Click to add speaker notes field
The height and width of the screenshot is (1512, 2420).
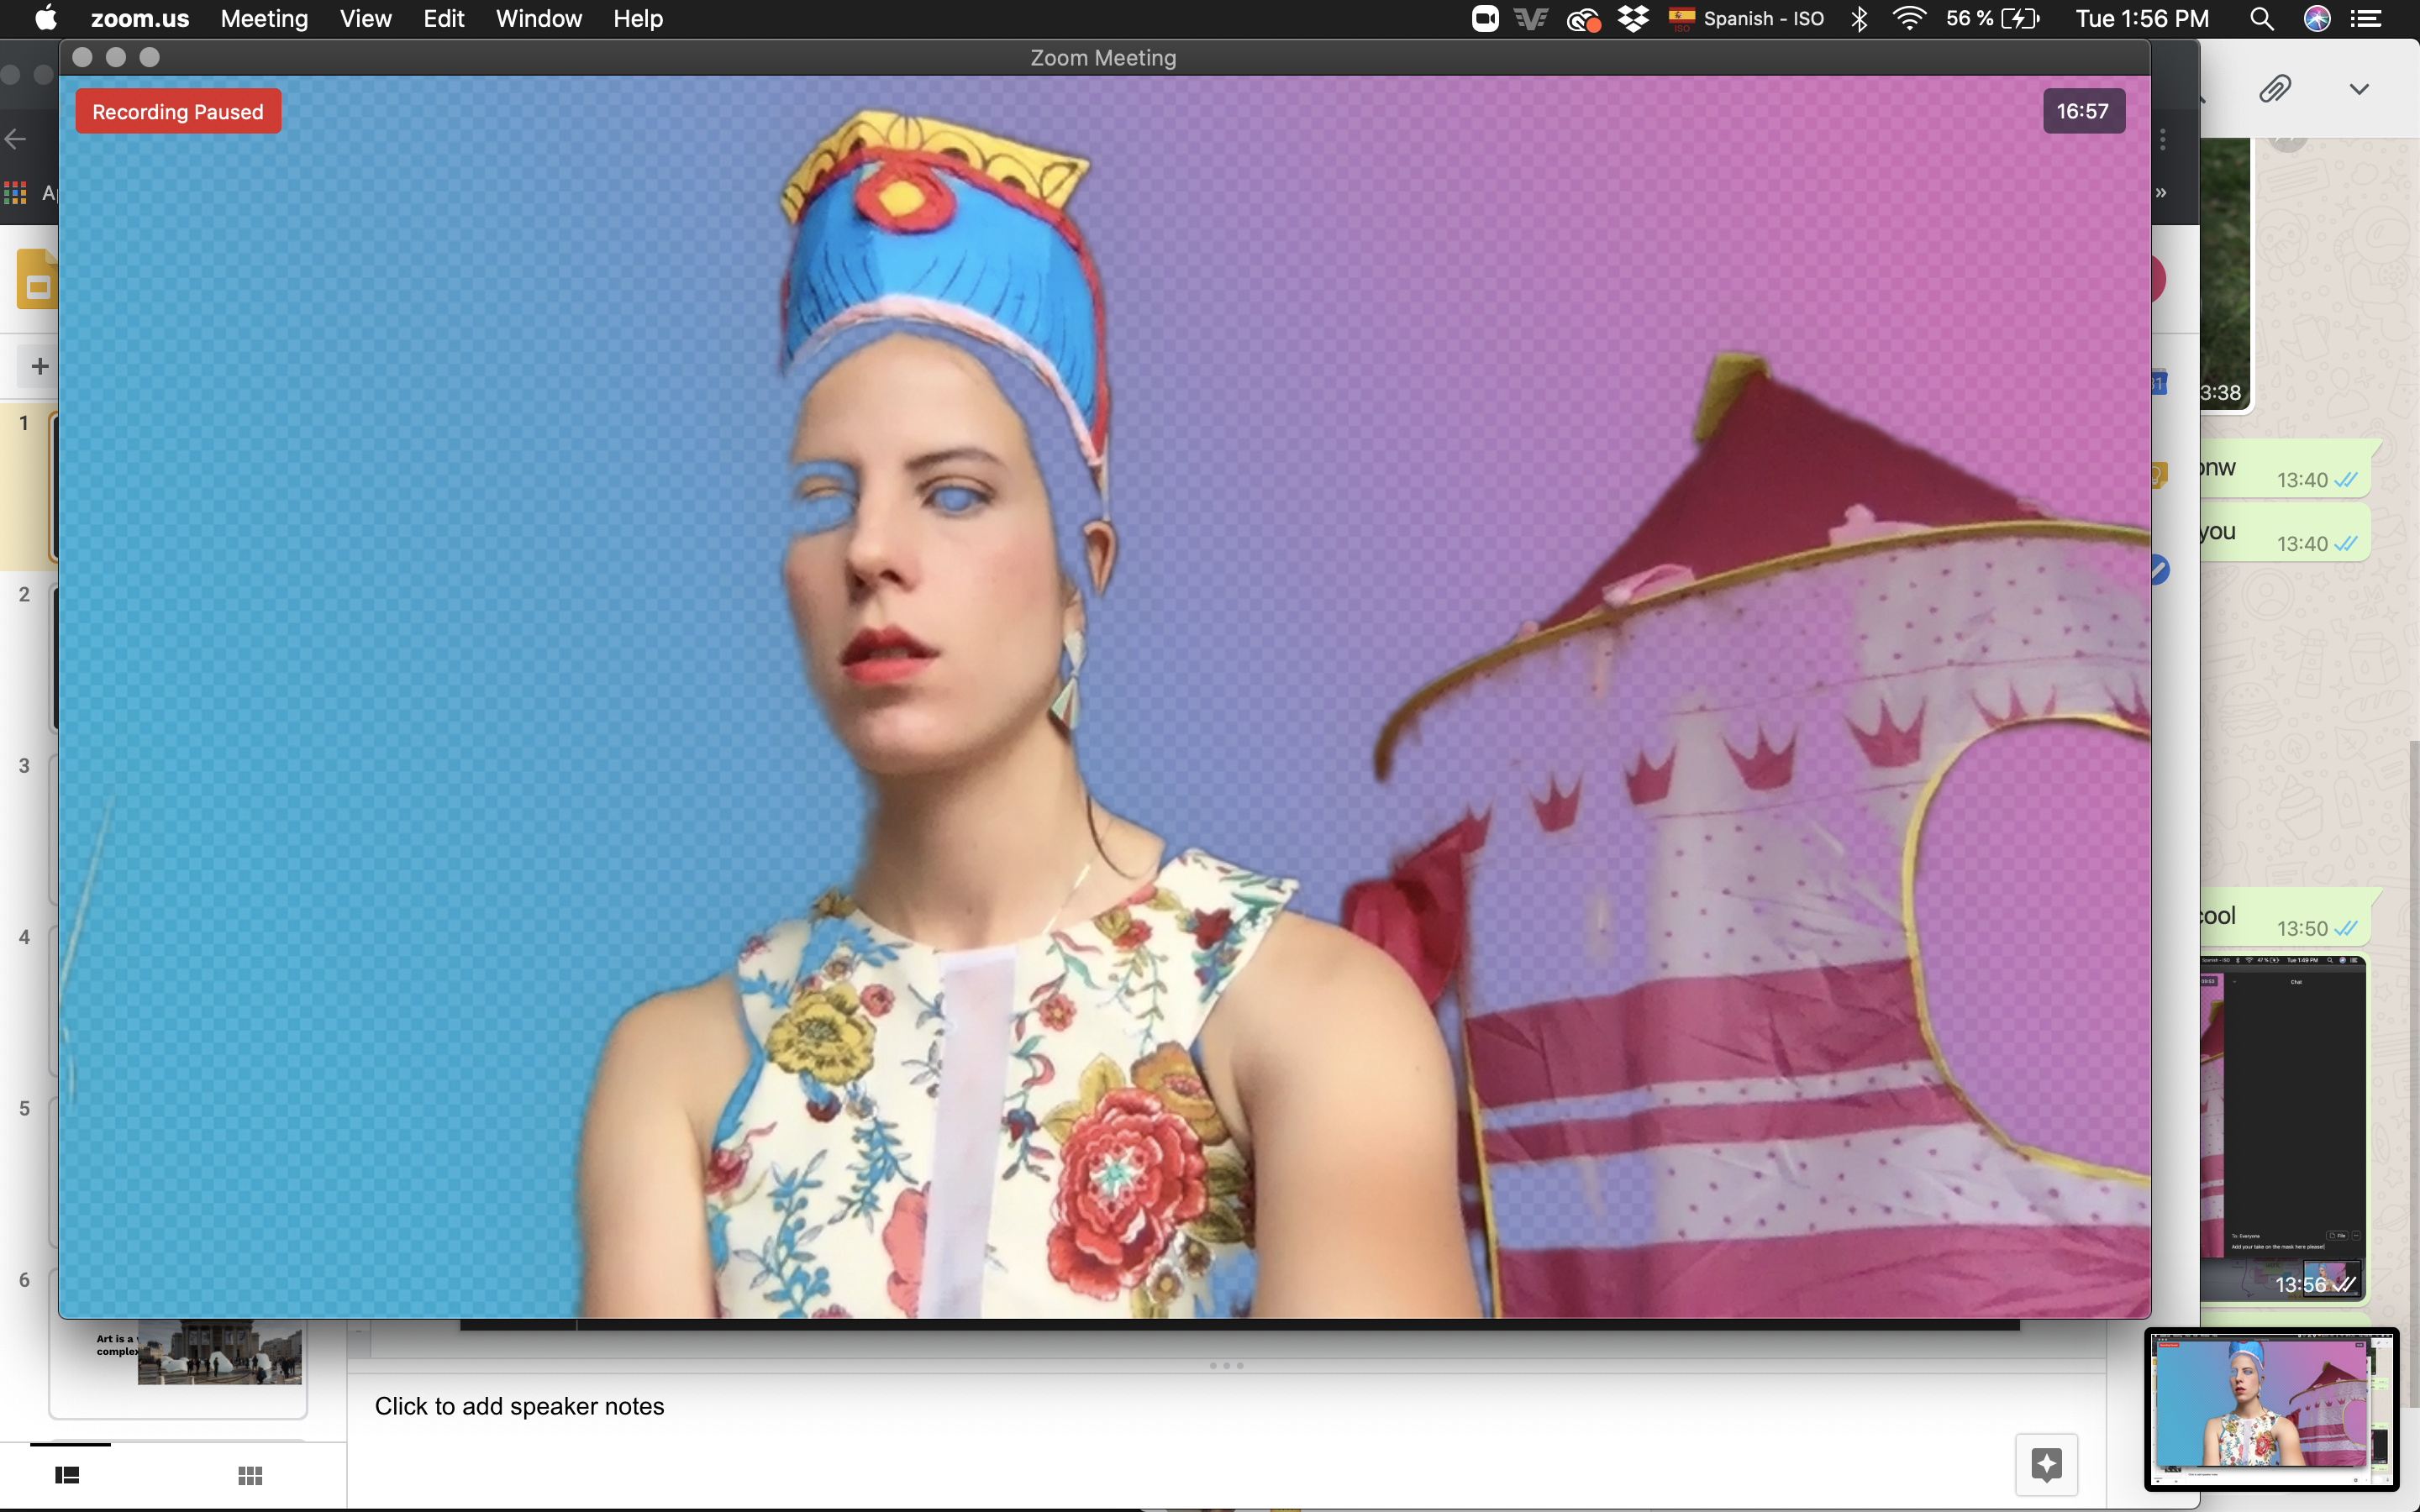tap(519, 1406)
